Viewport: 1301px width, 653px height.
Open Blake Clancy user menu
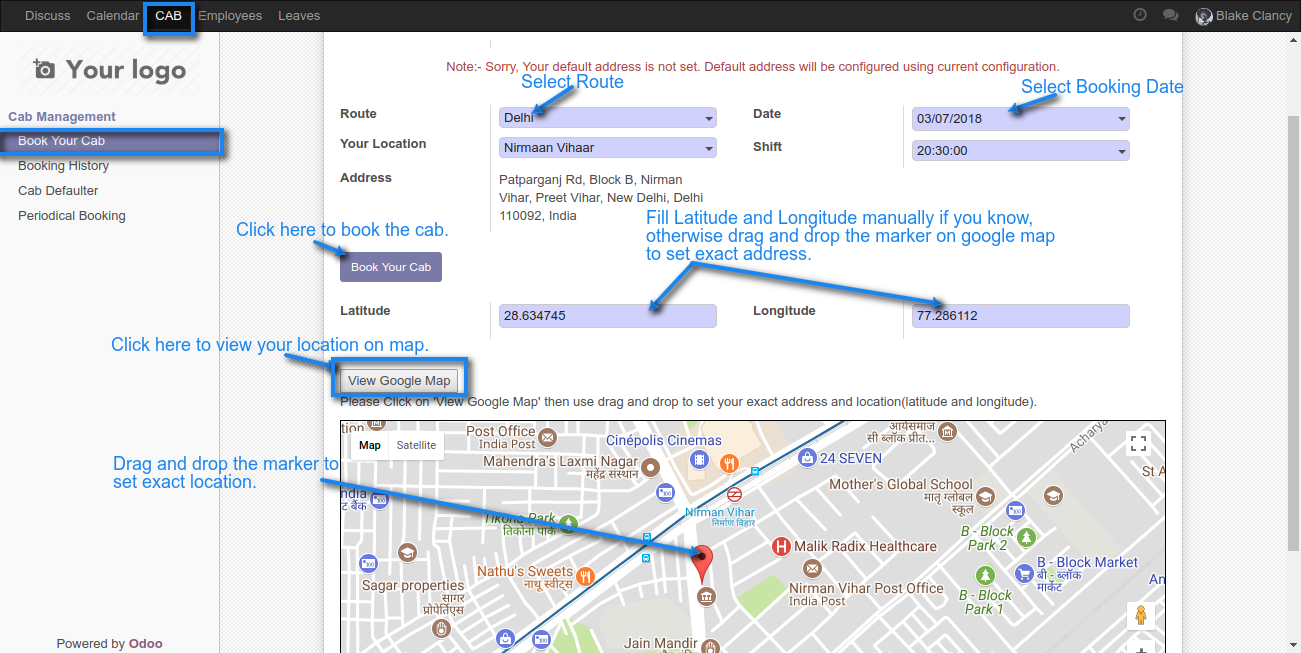1244,16
